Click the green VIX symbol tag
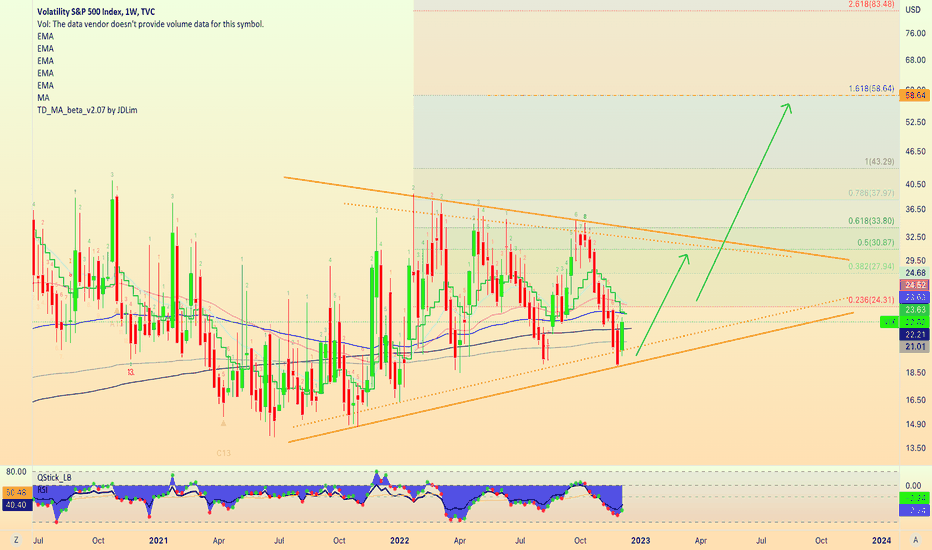 [x=890, y=322]
